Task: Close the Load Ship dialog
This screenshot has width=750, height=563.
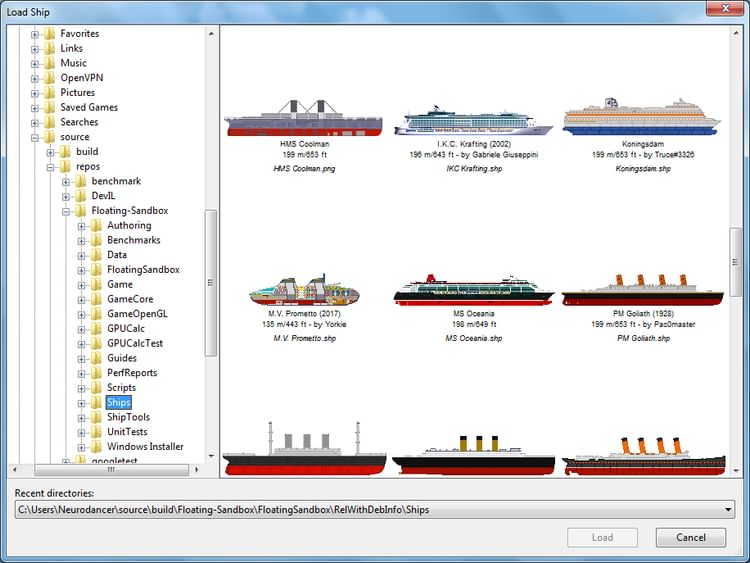Action: (x=725, y=8)
